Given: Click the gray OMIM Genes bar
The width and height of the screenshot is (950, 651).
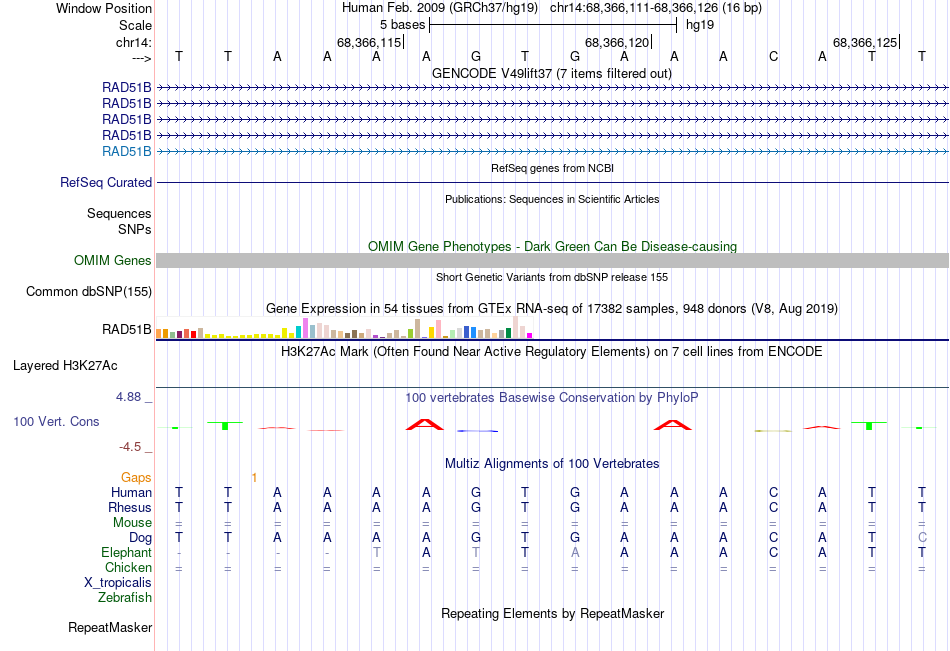Looking at the screenshot, I should [552, 261].
